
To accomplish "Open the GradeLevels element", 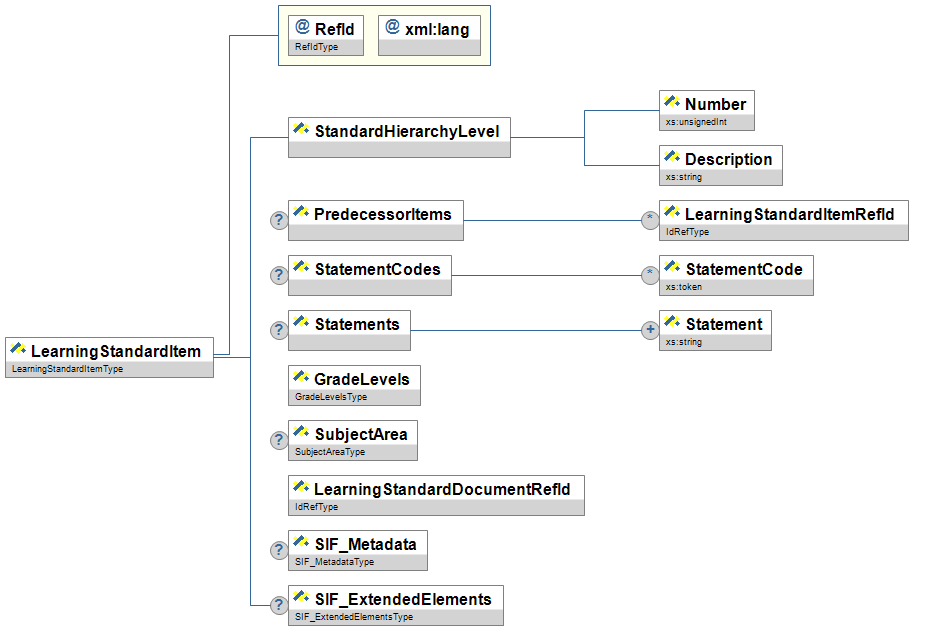I will (x=354, y=380).
